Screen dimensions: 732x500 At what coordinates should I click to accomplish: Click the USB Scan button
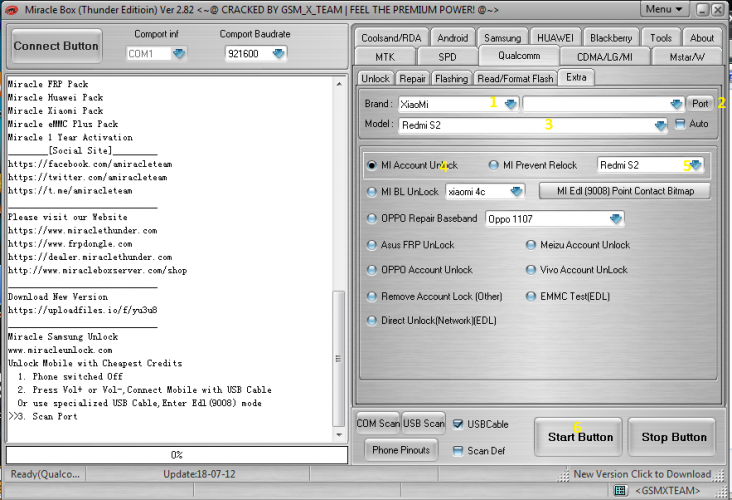423,423
